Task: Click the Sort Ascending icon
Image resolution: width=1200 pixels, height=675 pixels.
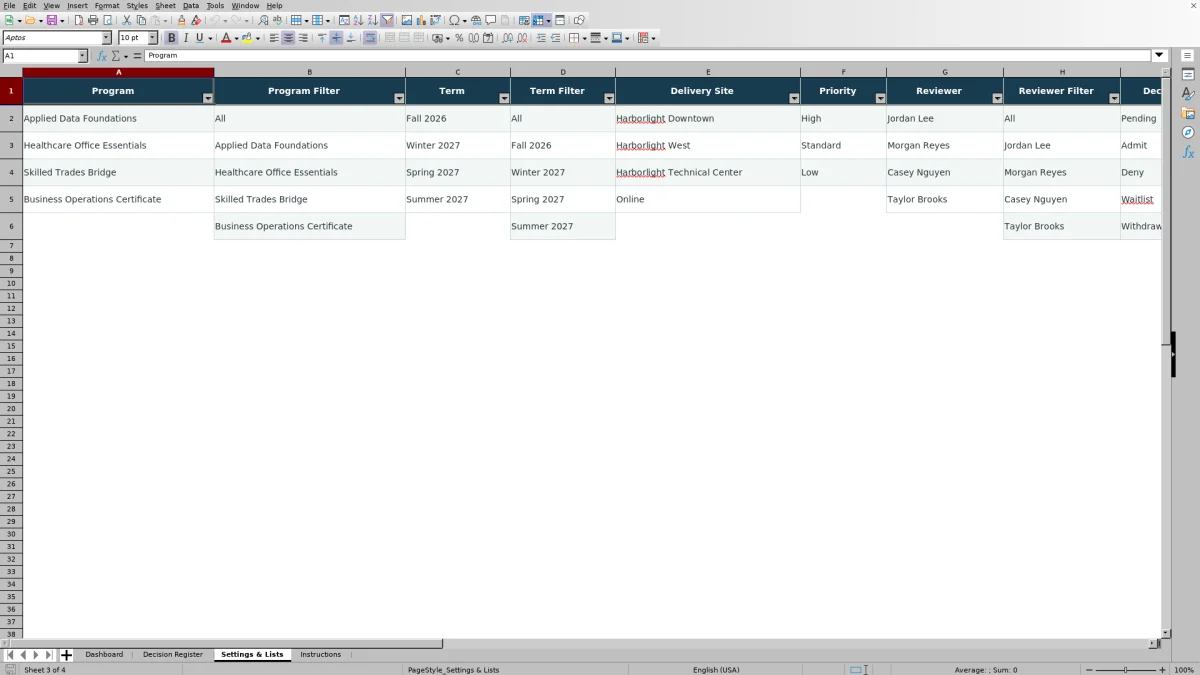Action: coord(358,20)
